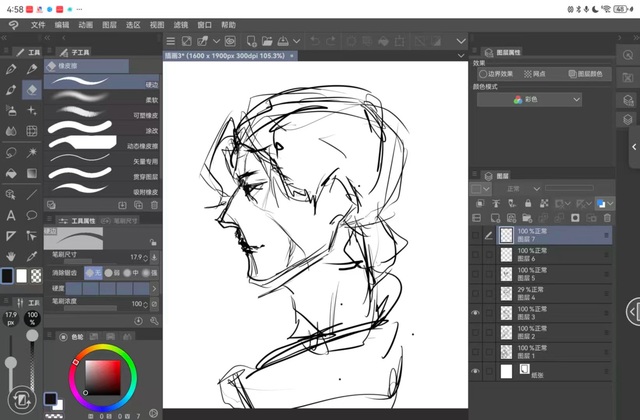Screen dimensions: 640x420
Task: Open the 图层 menu in menu bar
Action: tap(110, 24)
